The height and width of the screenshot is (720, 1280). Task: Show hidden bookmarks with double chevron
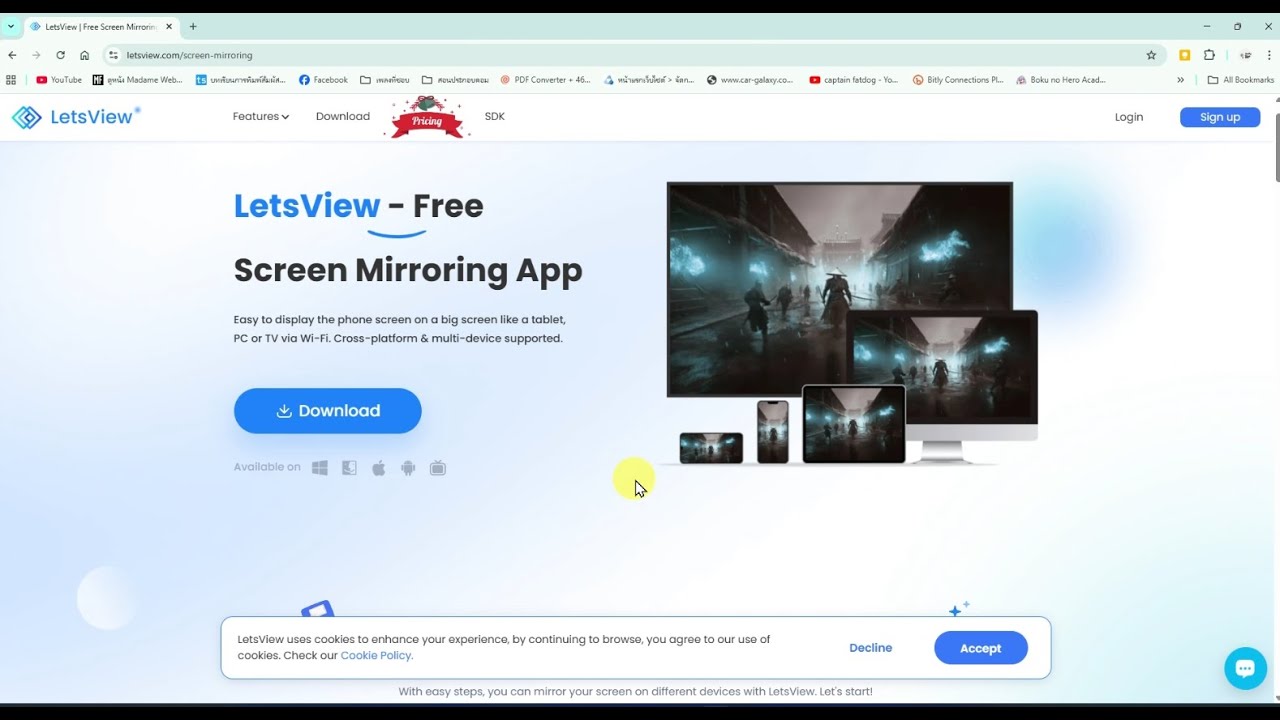pyautogui.click(x=1180, y=80)
